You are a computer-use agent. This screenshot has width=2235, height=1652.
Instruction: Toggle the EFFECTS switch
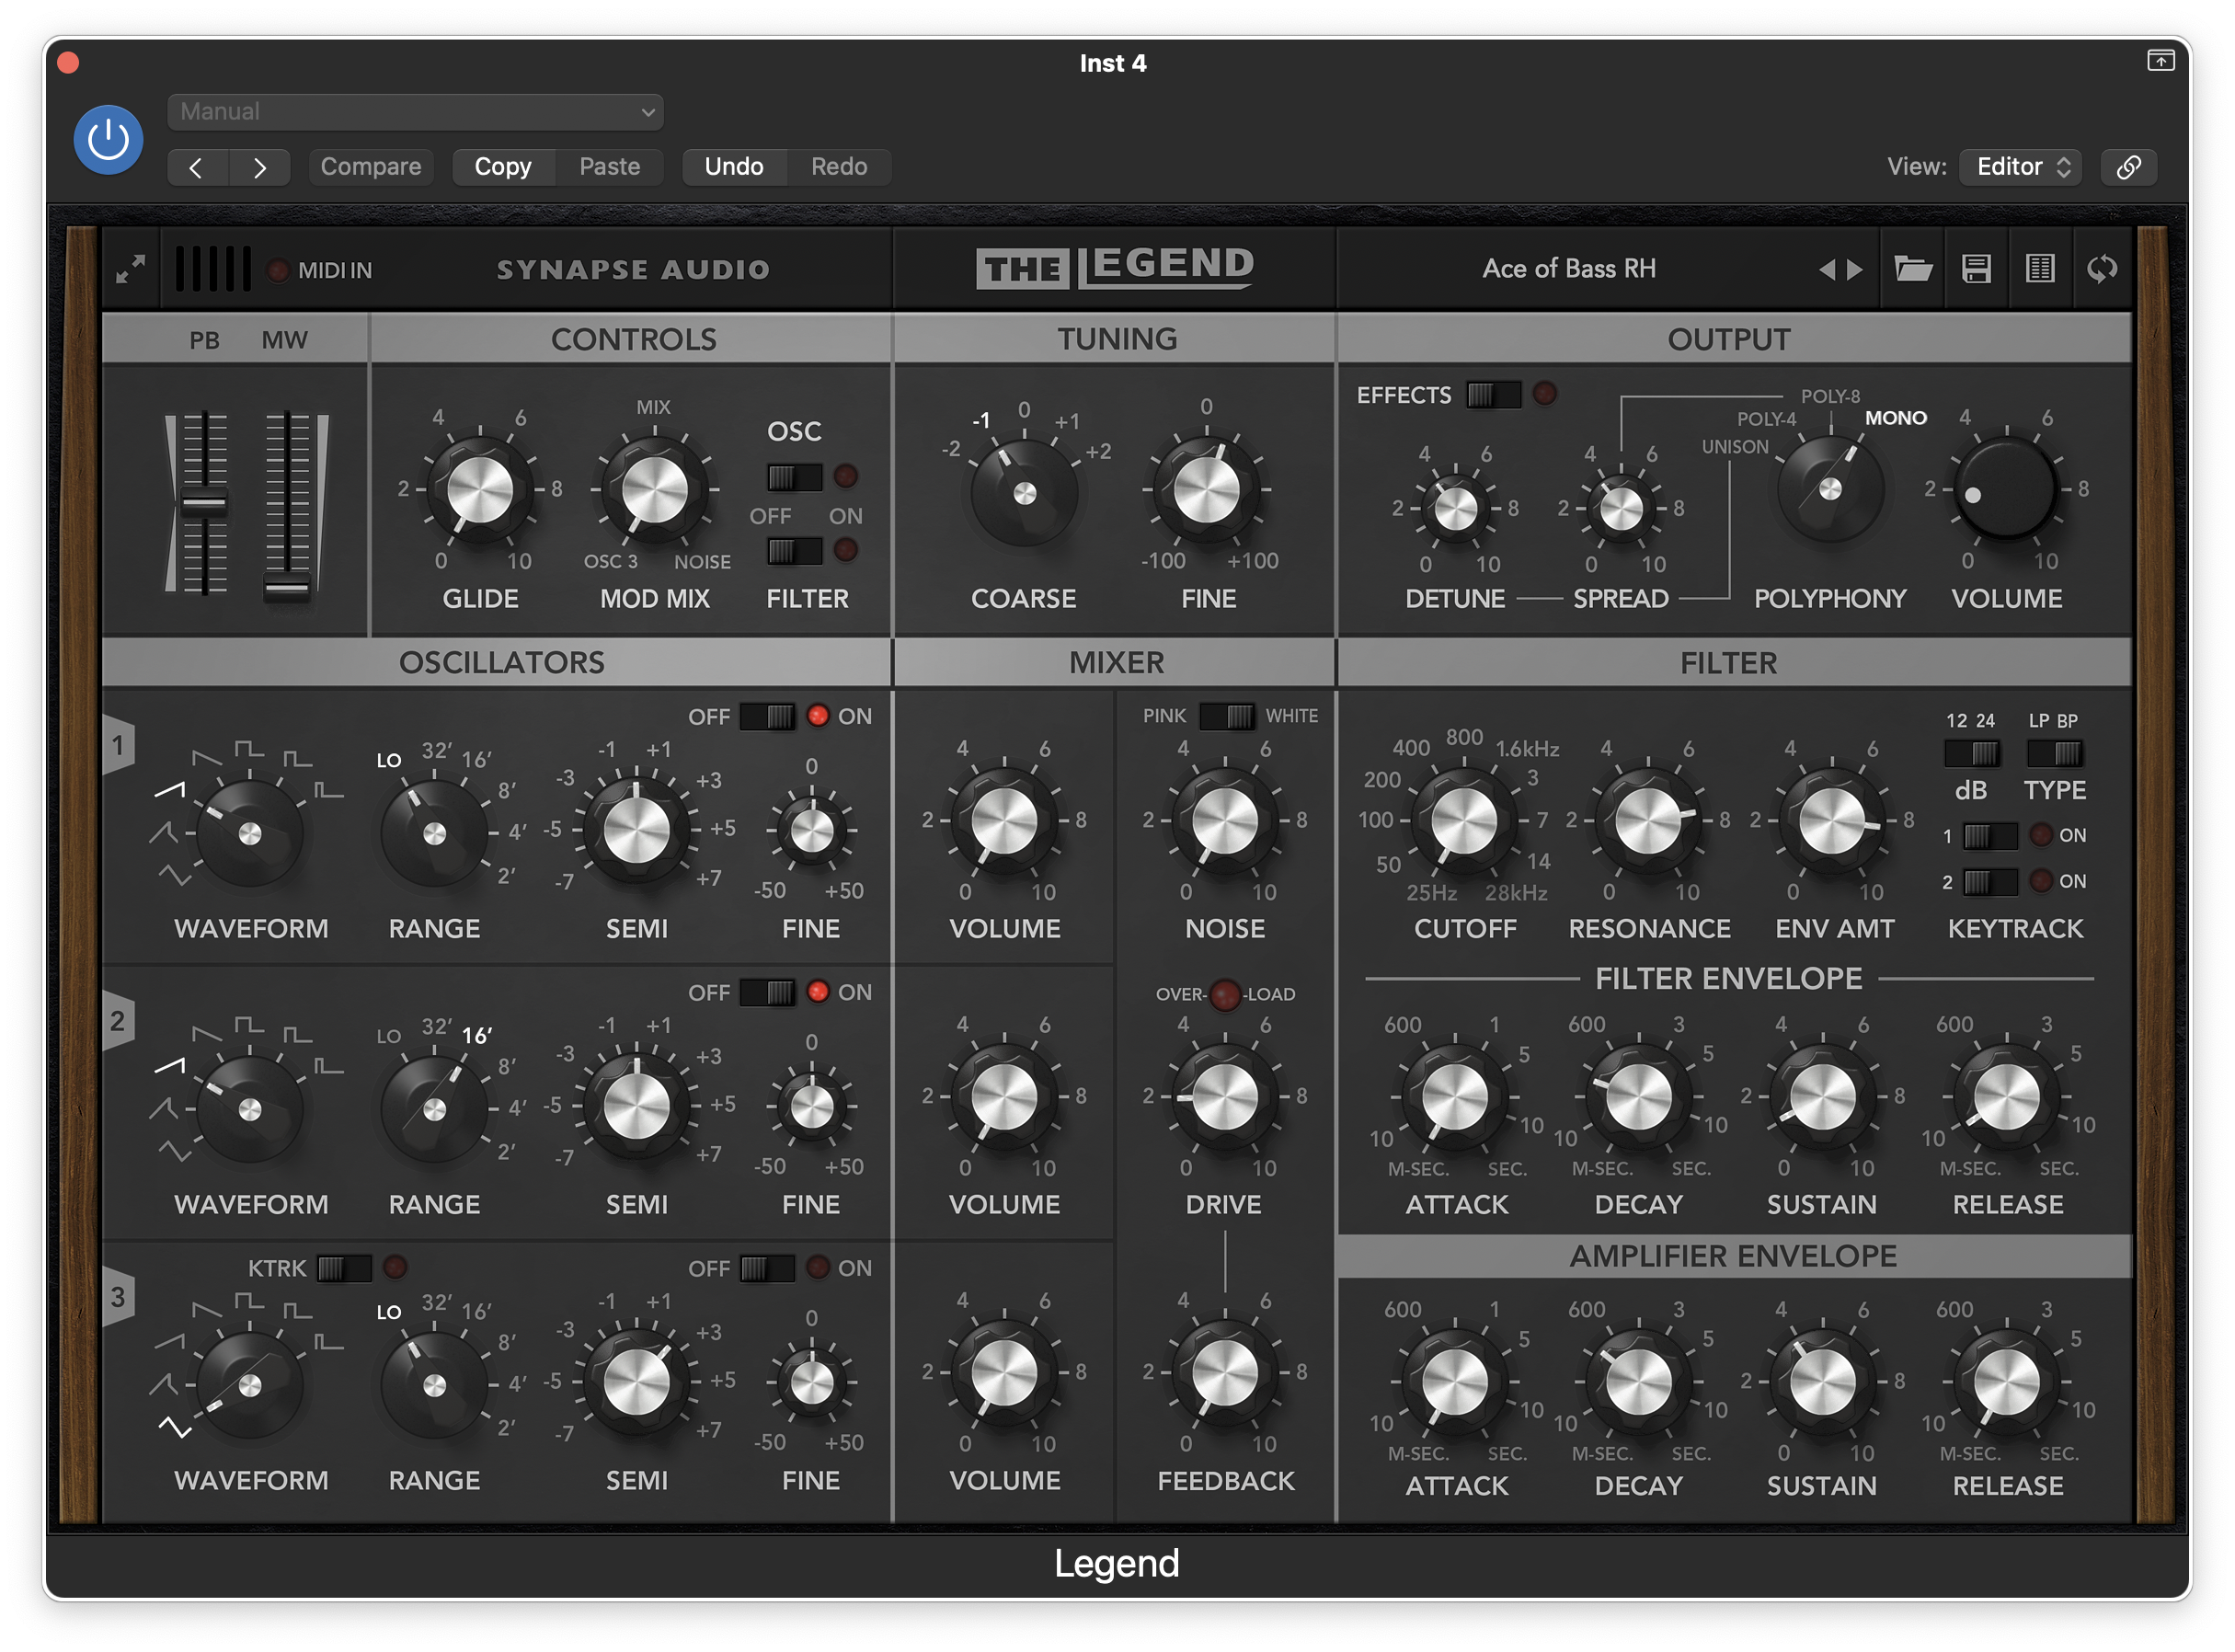click(x=1493, y=394)
